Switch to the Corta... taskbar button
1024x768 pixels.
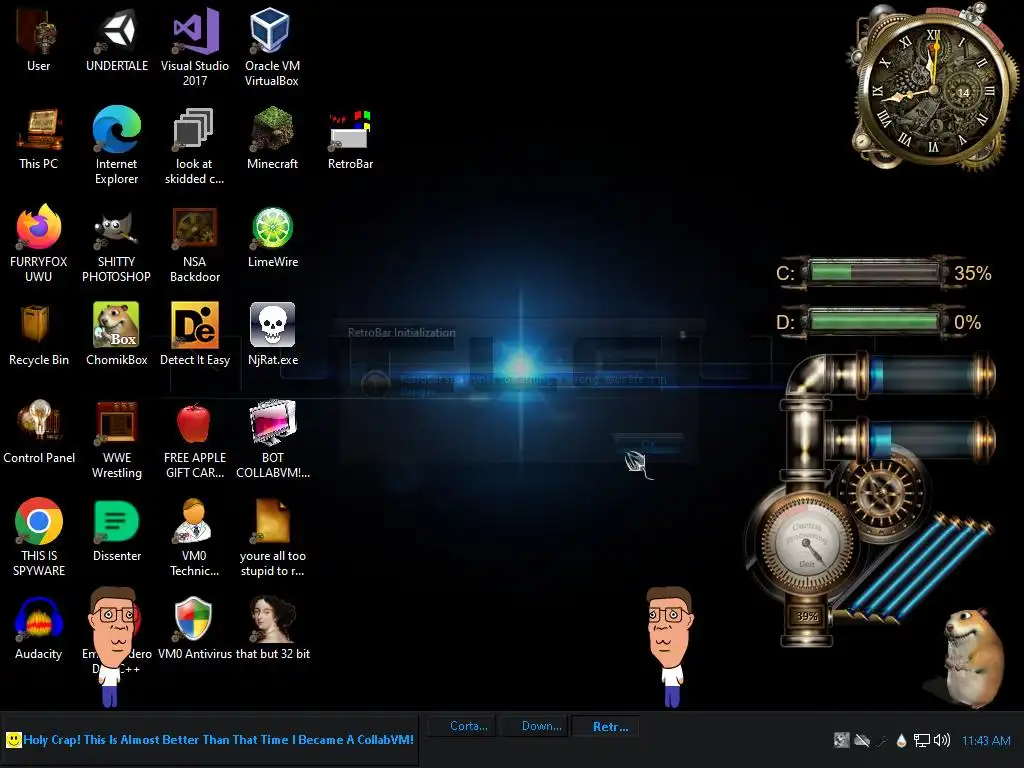pyautogui.click(x=462, y=726)
